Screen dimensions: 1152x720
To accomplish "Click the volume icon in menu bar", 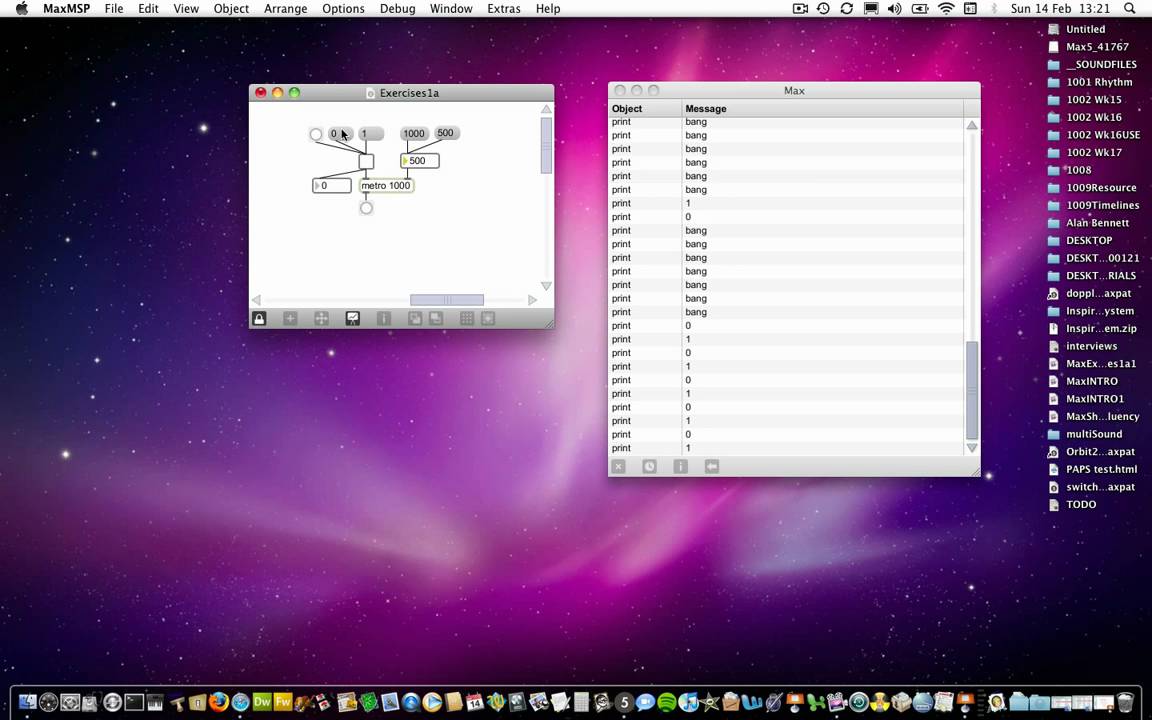I will tap(894, 9).
